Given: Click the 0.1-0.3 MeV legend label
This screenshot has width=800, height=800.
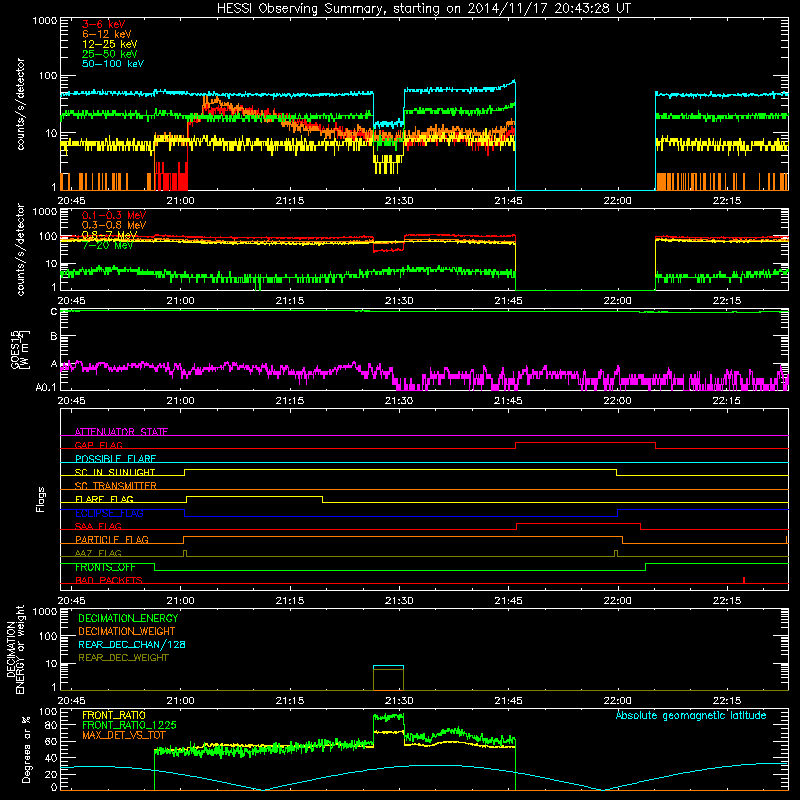Looking at the screenshot, I should (114, 215).
